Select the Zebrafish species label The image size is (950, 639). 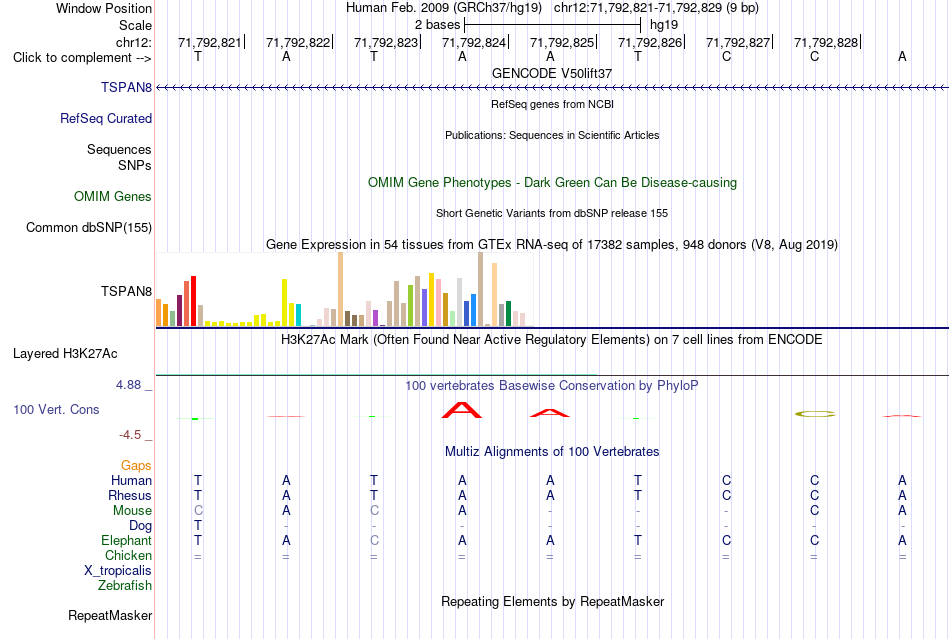click(x=125, y=586)
